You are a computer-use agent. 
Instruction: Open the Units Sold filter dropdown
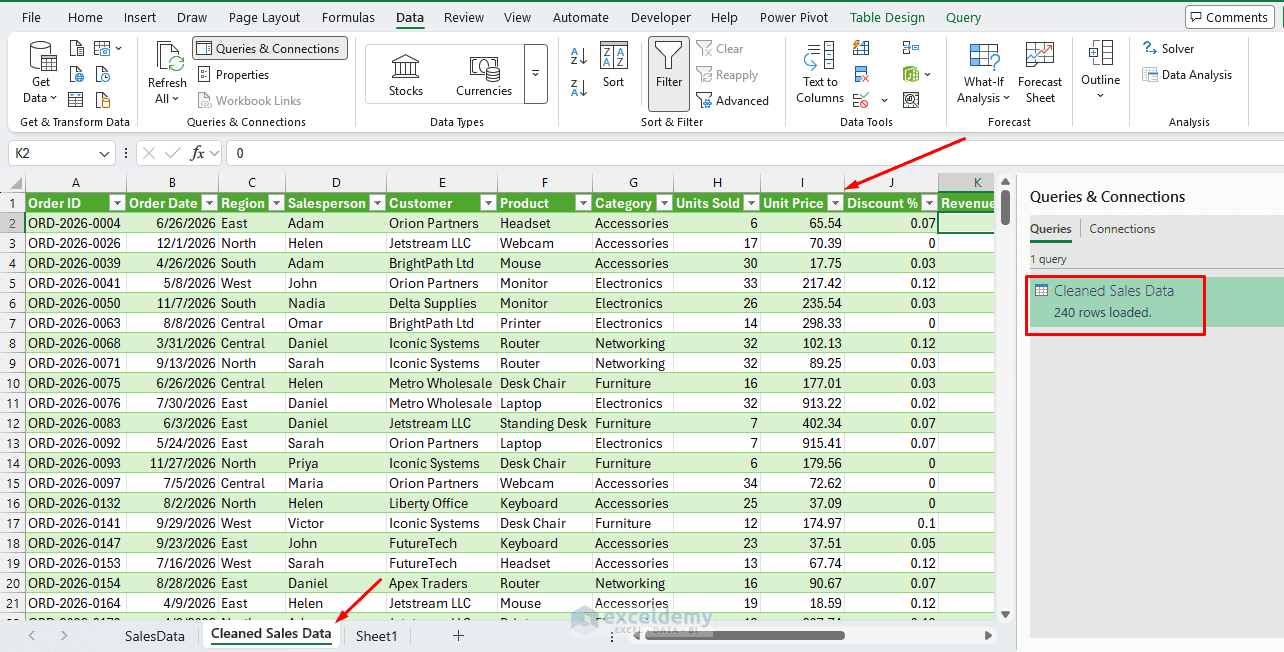(750, 203)
